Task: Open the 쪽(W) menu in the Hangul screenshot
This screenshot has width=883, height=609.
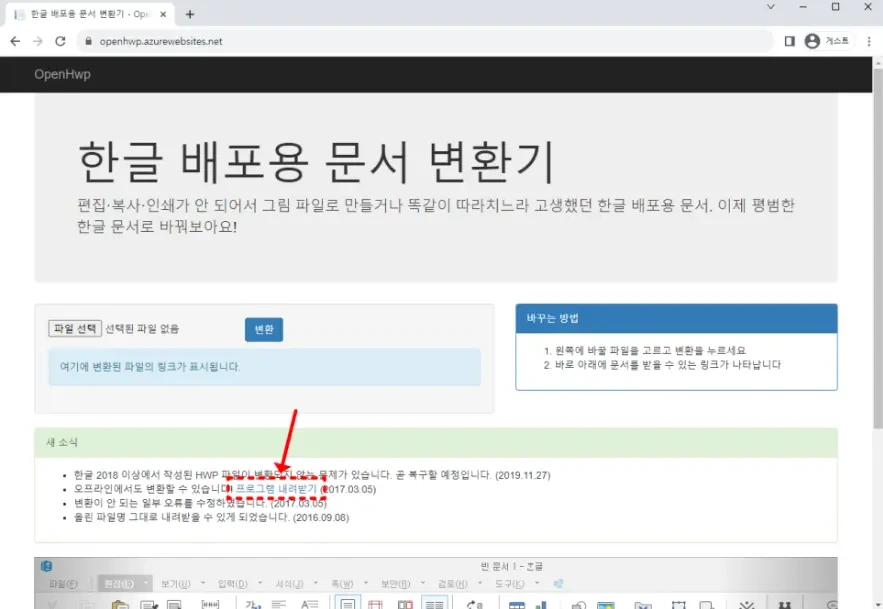Action: 342,584
